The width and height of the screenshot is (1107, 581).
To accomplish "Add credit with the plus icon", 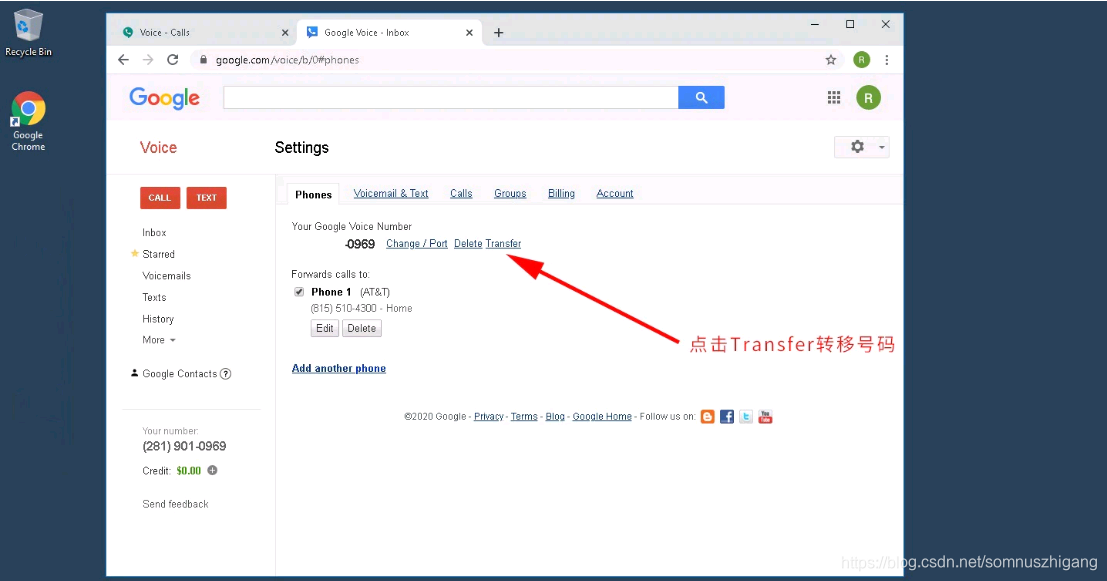I will (213, 470).
